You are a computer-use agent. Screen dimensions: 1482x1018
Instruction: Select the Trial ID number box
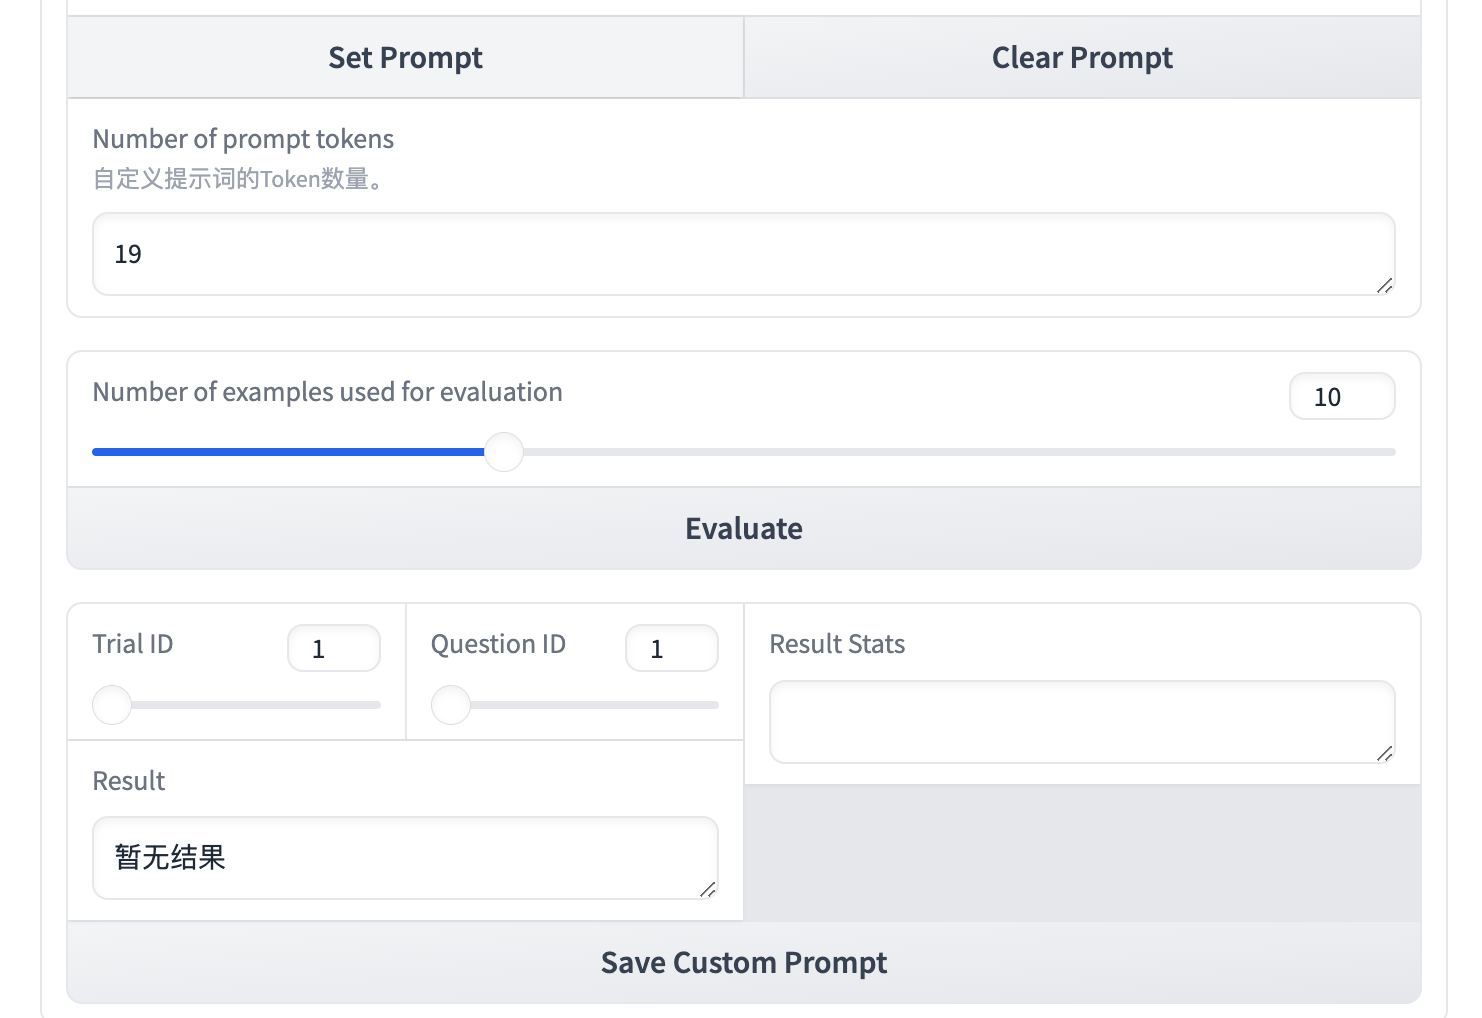[x=333, y=649]
